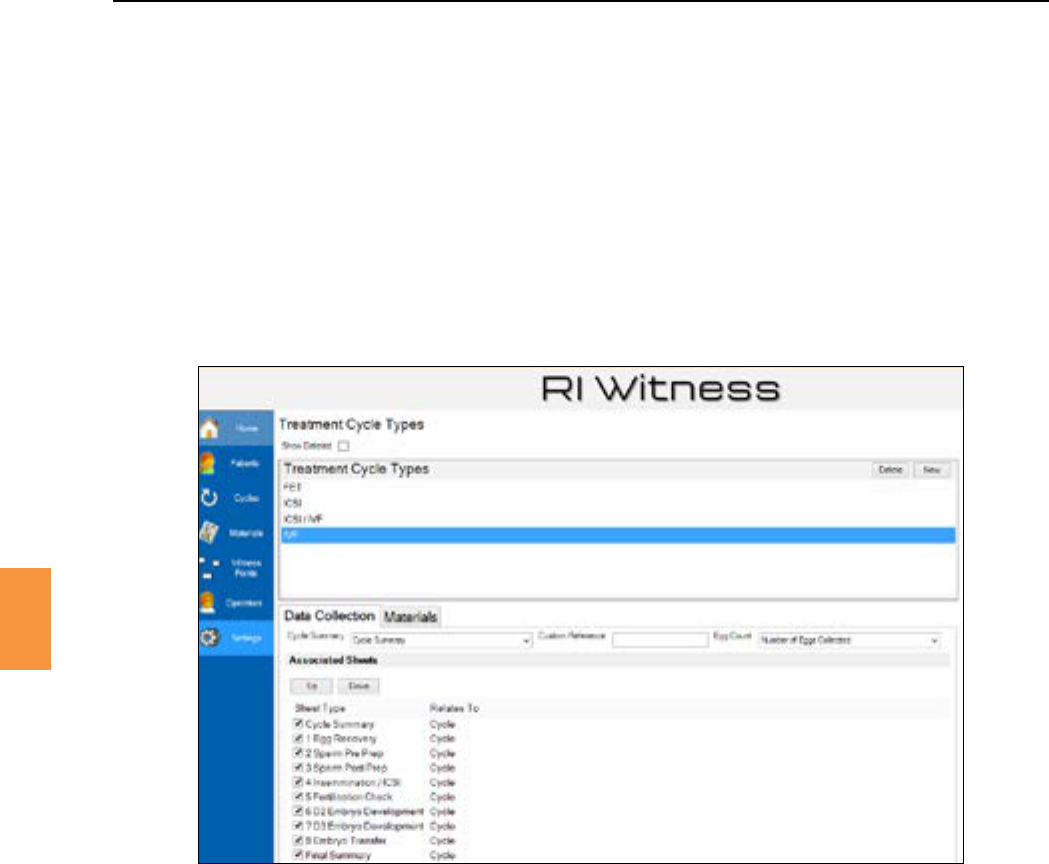Open the Home icon in sidebar
1049x864 pixels.
pyautogui.click(x=209, y=428)
